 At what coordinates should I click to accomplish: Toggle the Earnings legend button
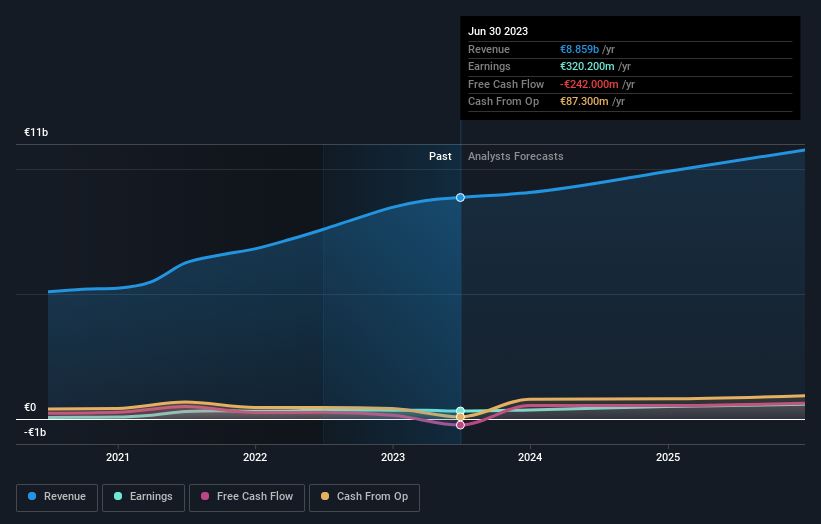click(x=143, y=497)
